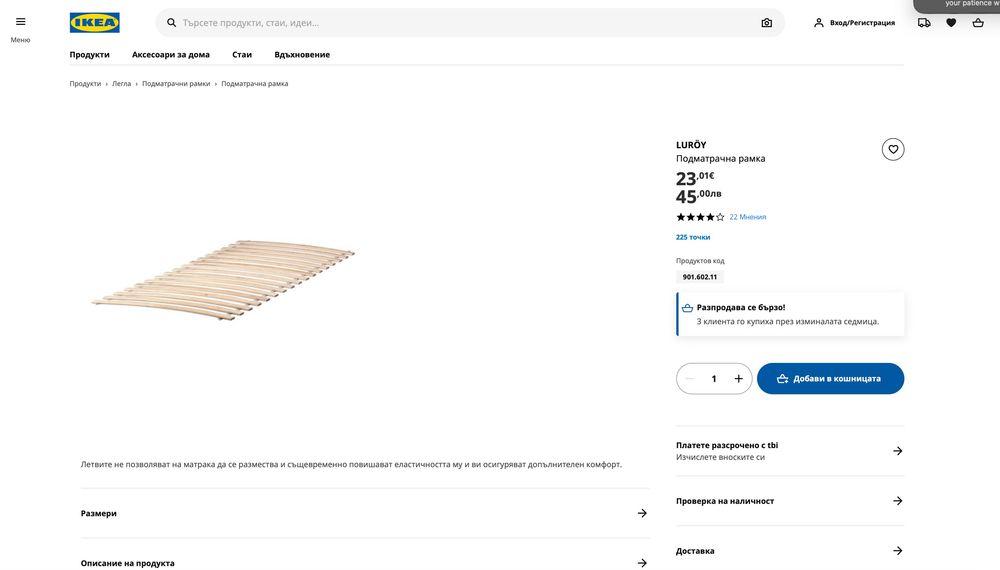Click Добави в кошницата button
Viewport: 1000px width, 570px height.
(830, 379)
